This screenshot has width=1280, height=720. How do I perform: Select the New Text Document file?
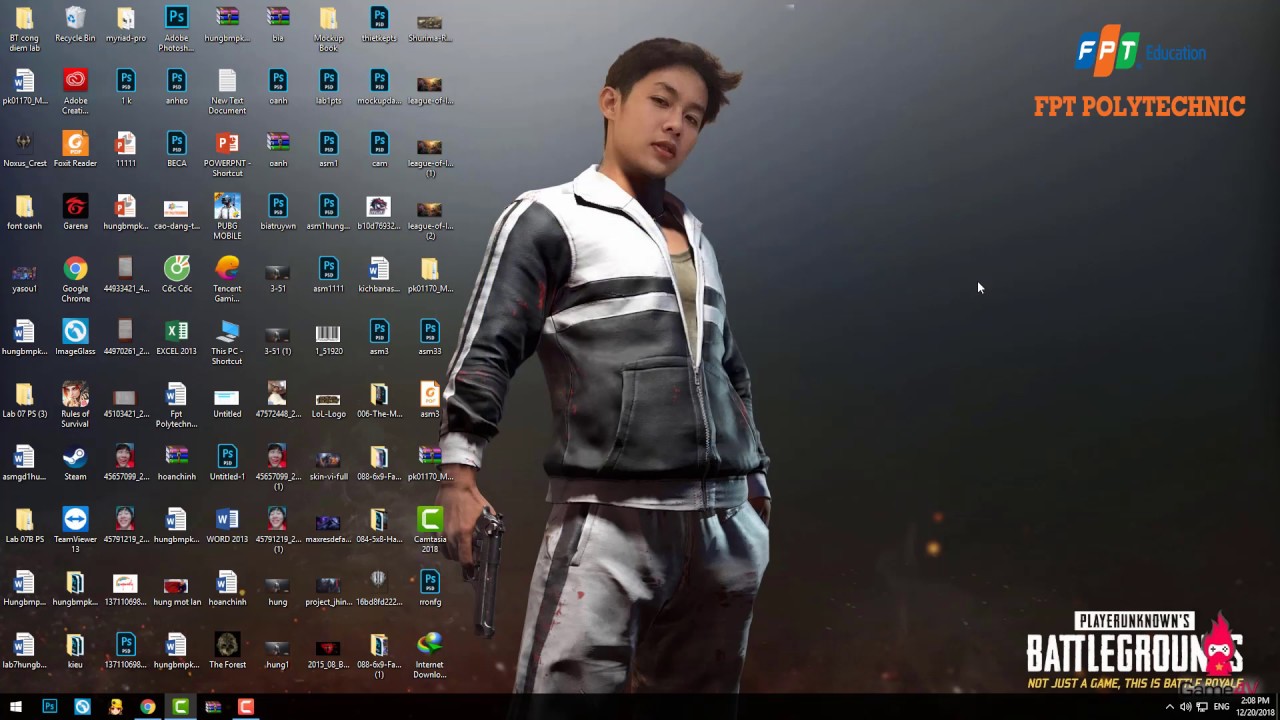(227, 91)
